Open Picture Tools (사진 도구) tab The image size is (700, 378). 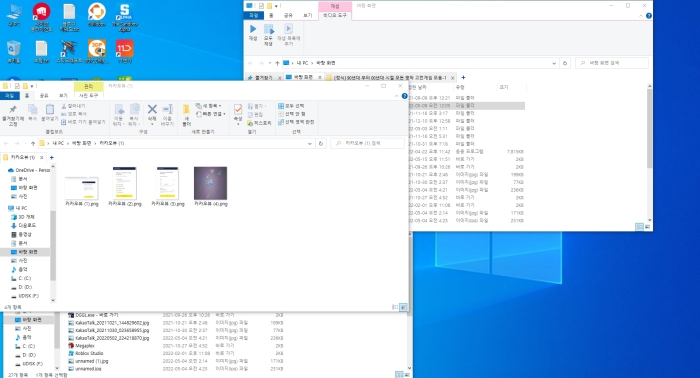88,96
